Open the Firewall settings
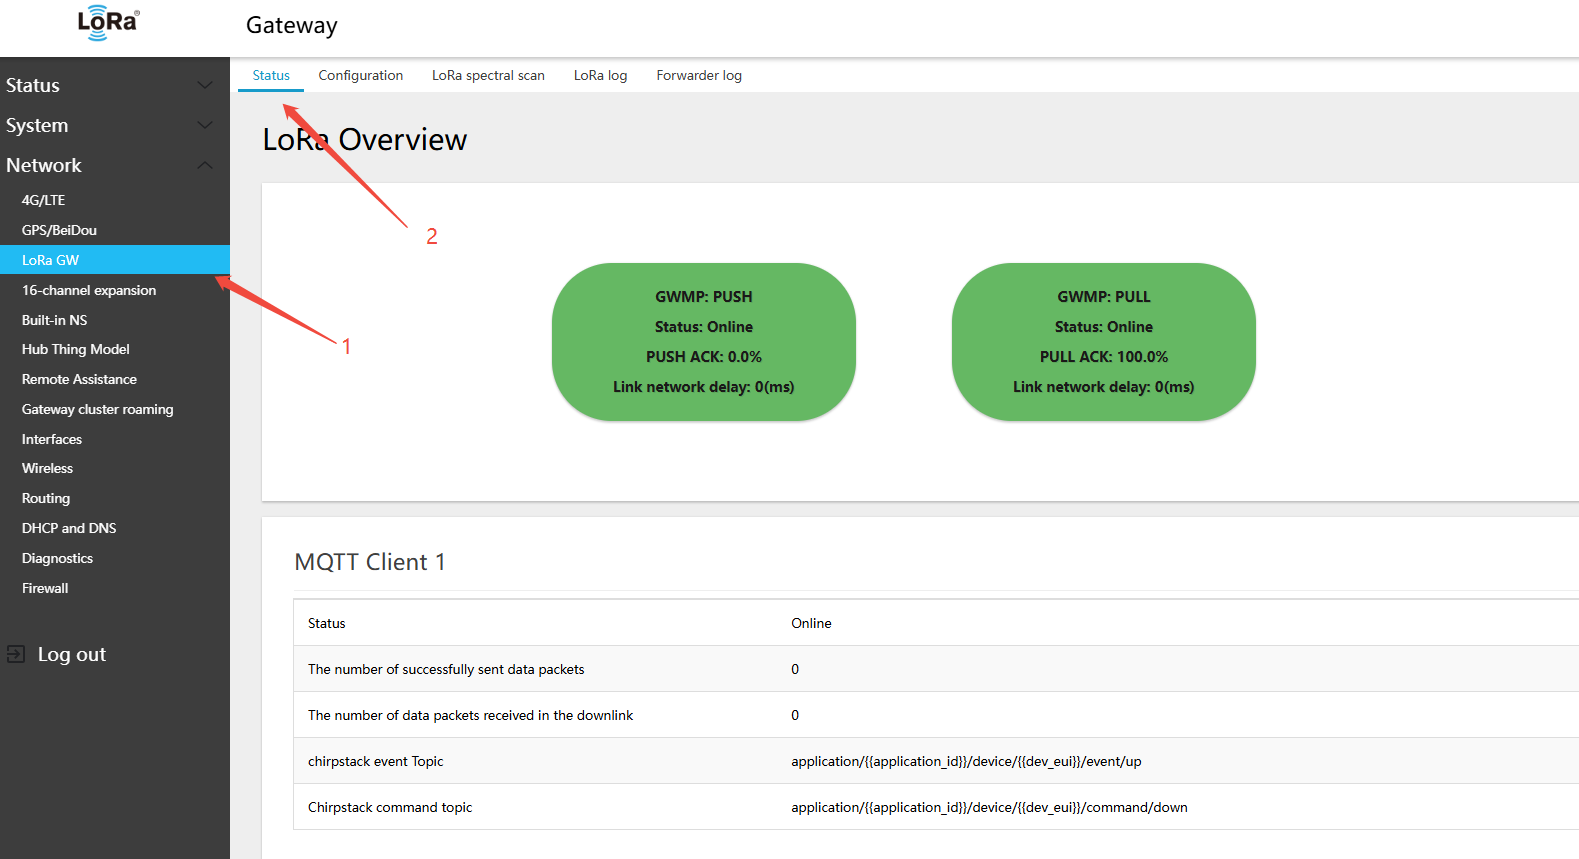The height and width of the screenshot is (859, 1579). (45, 588)
